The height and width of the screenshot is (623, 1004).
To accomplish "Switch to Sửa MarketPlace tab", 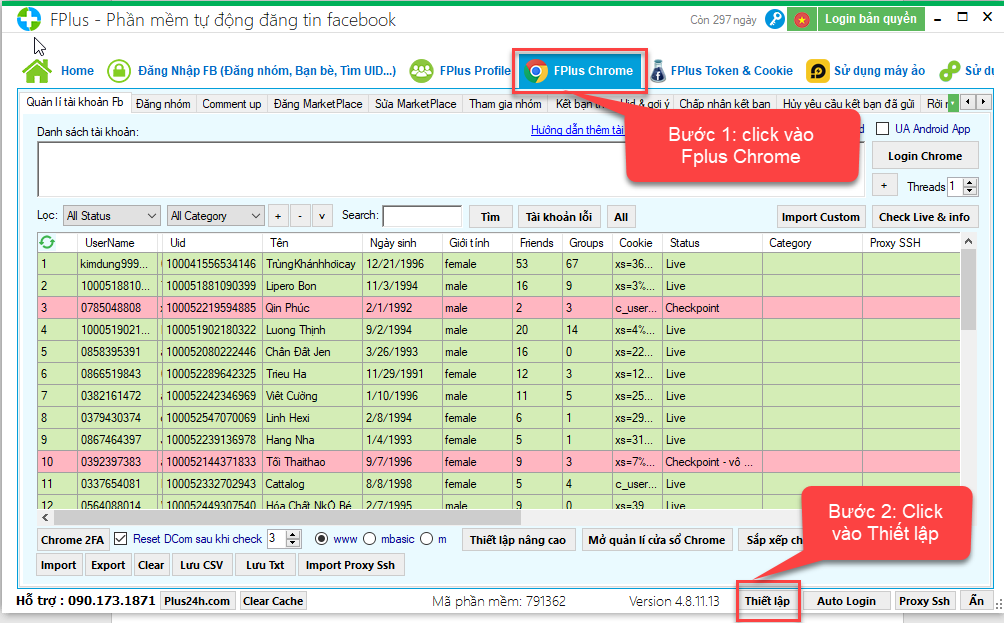I will pyautogui.click(x=416, y=104).
